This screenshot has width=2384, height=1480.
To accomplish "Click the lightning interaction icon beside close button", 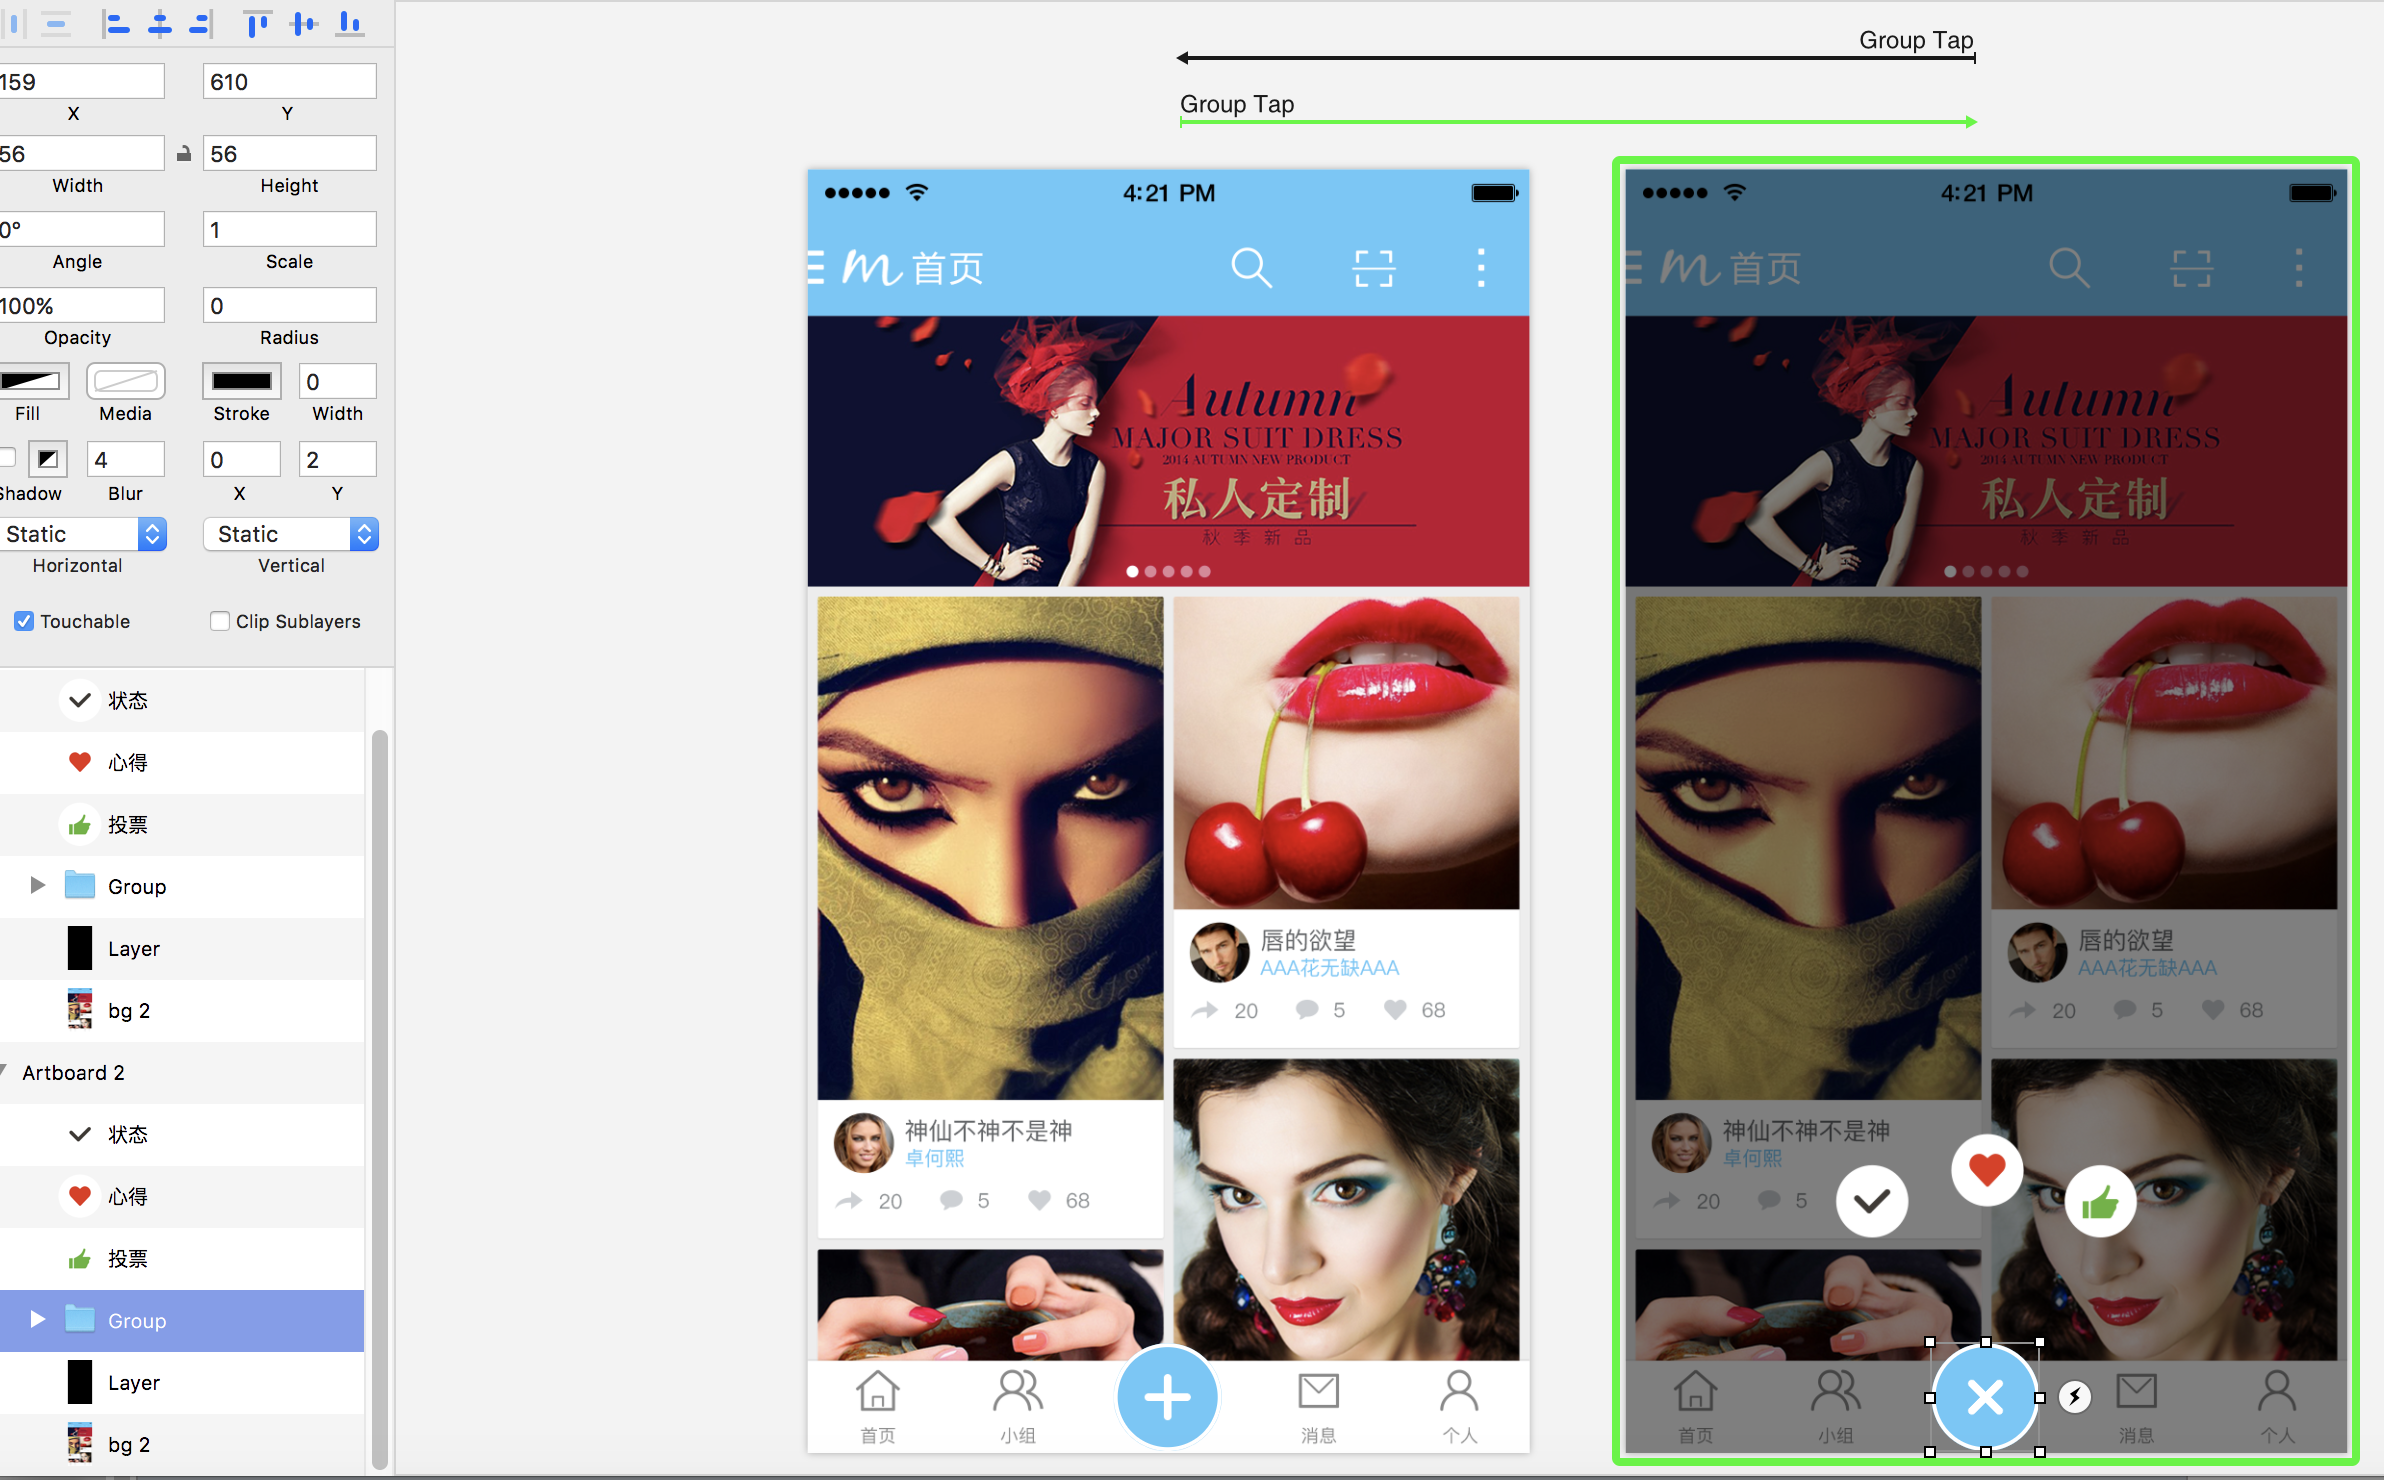I will pyautogui.click(x=2075, y=1396).
